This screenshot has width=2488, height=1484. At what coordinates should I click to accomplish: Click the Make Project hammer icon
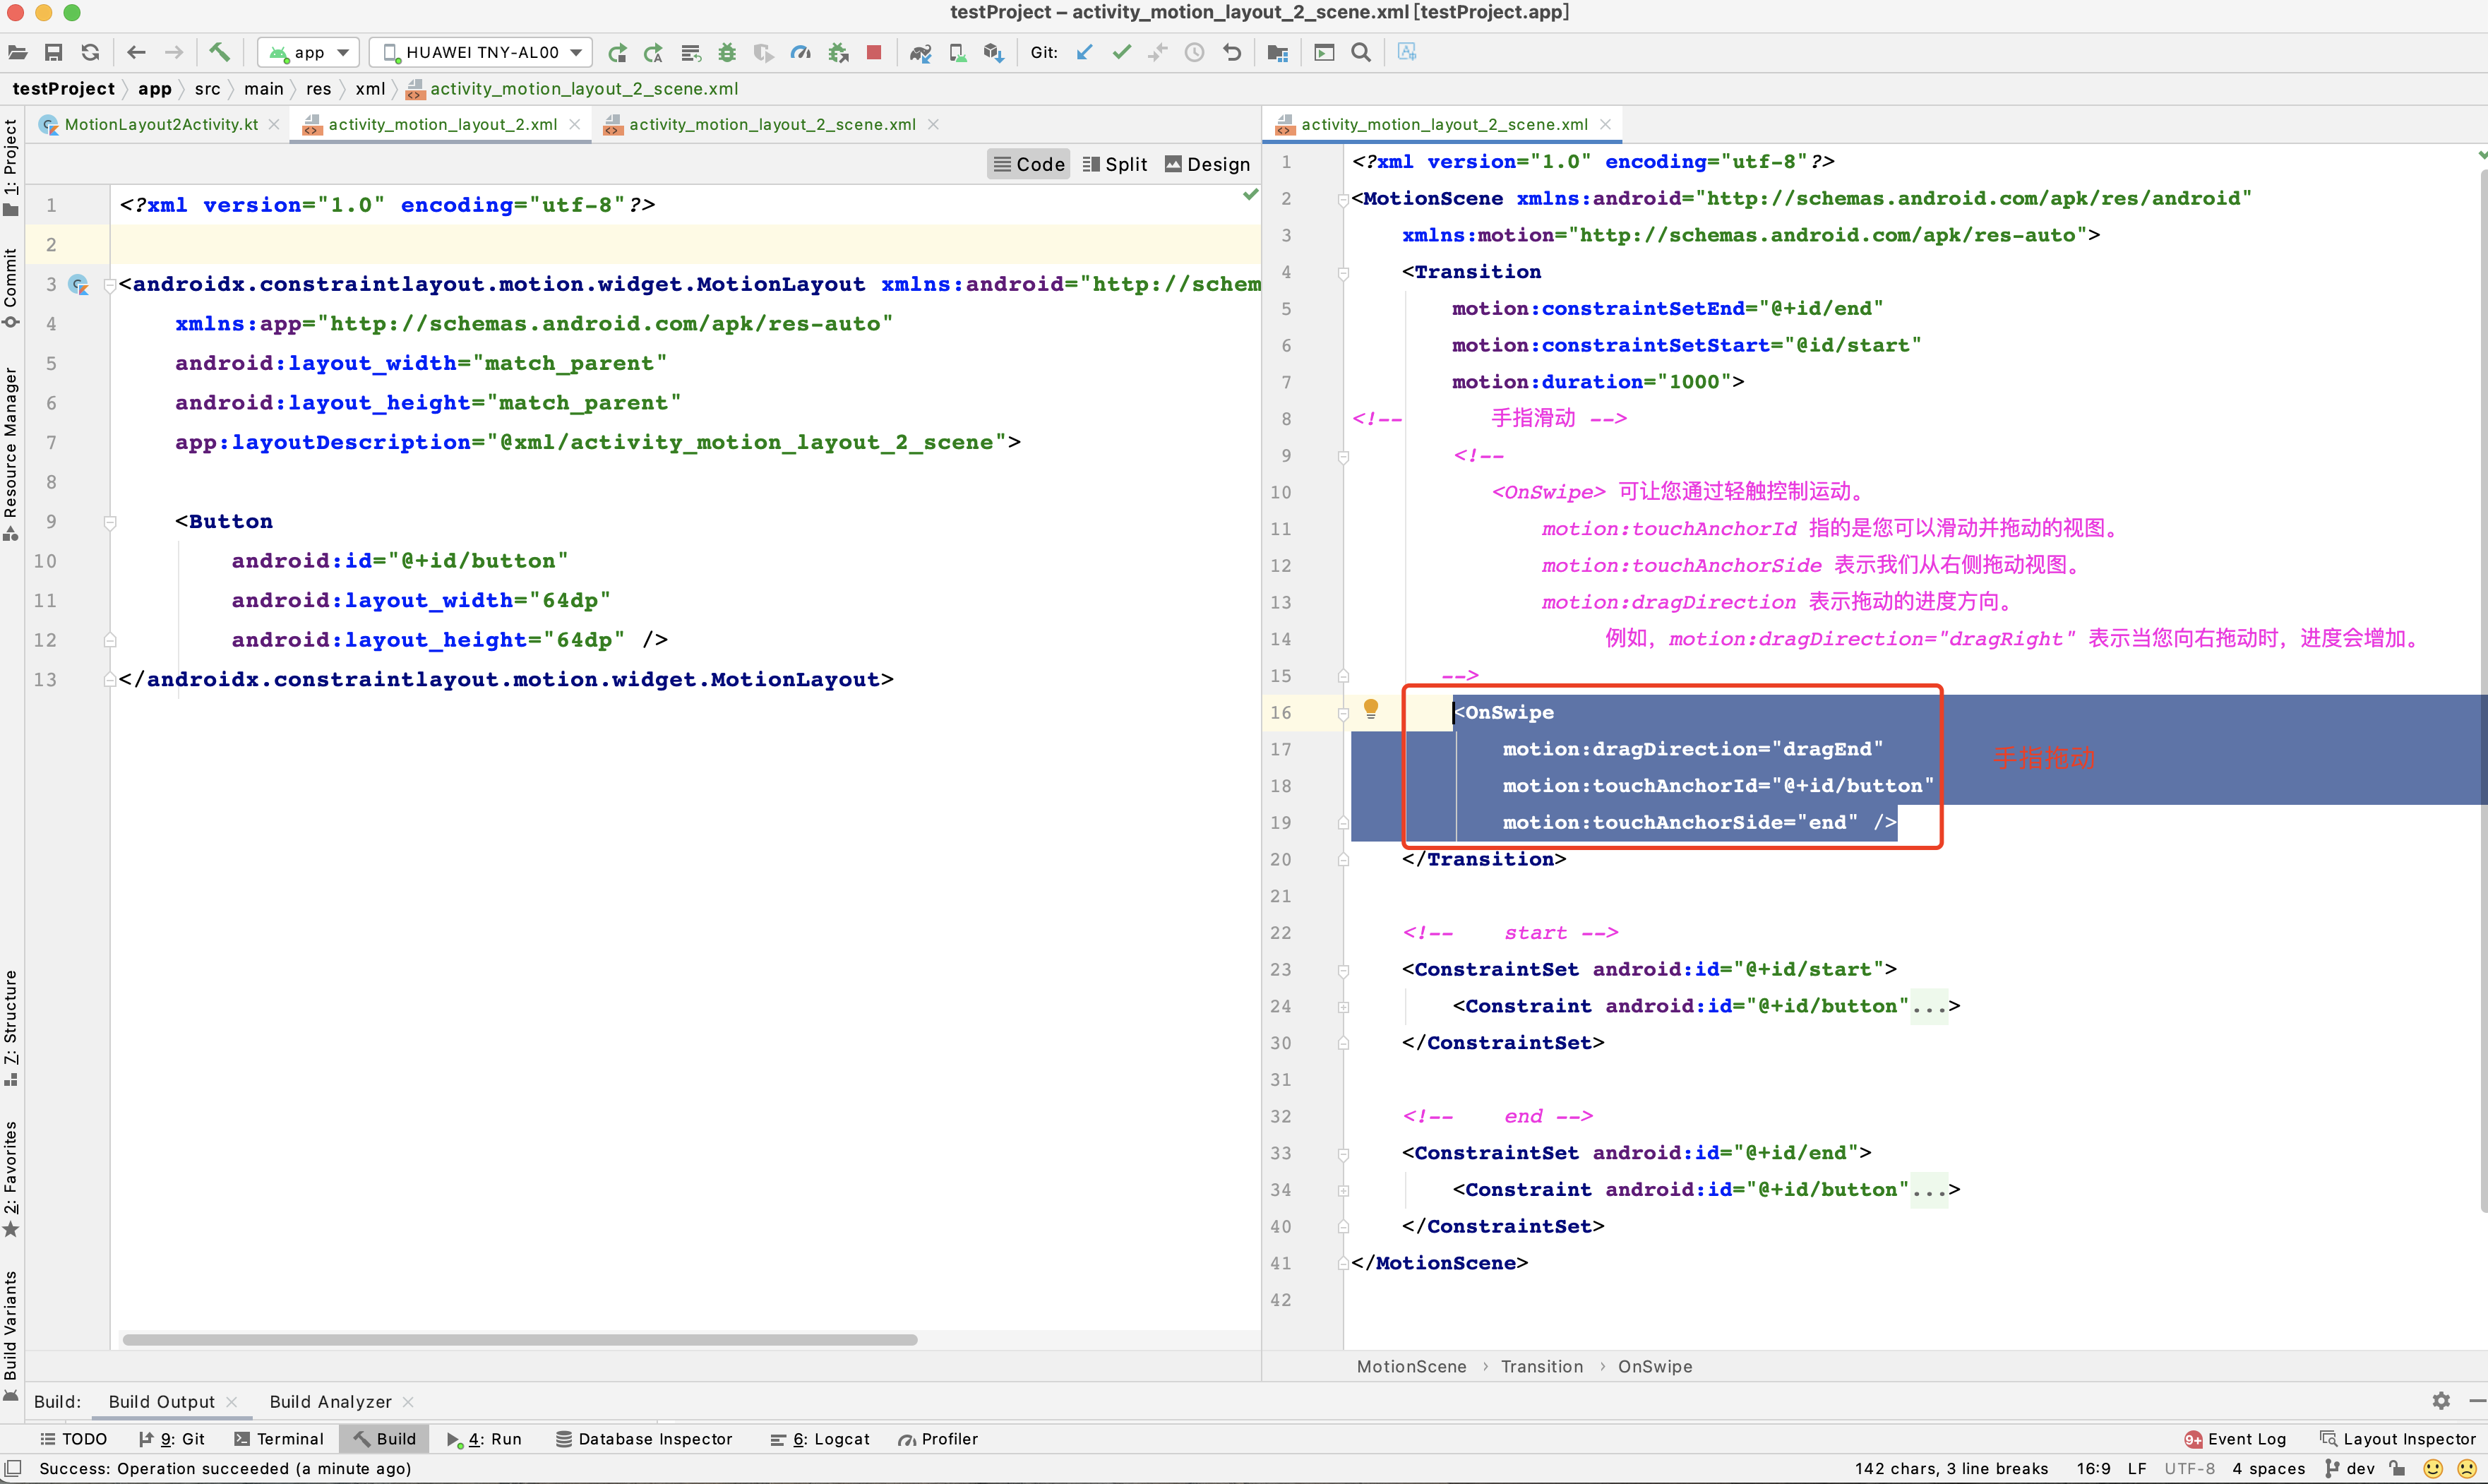tap(219, 52)
